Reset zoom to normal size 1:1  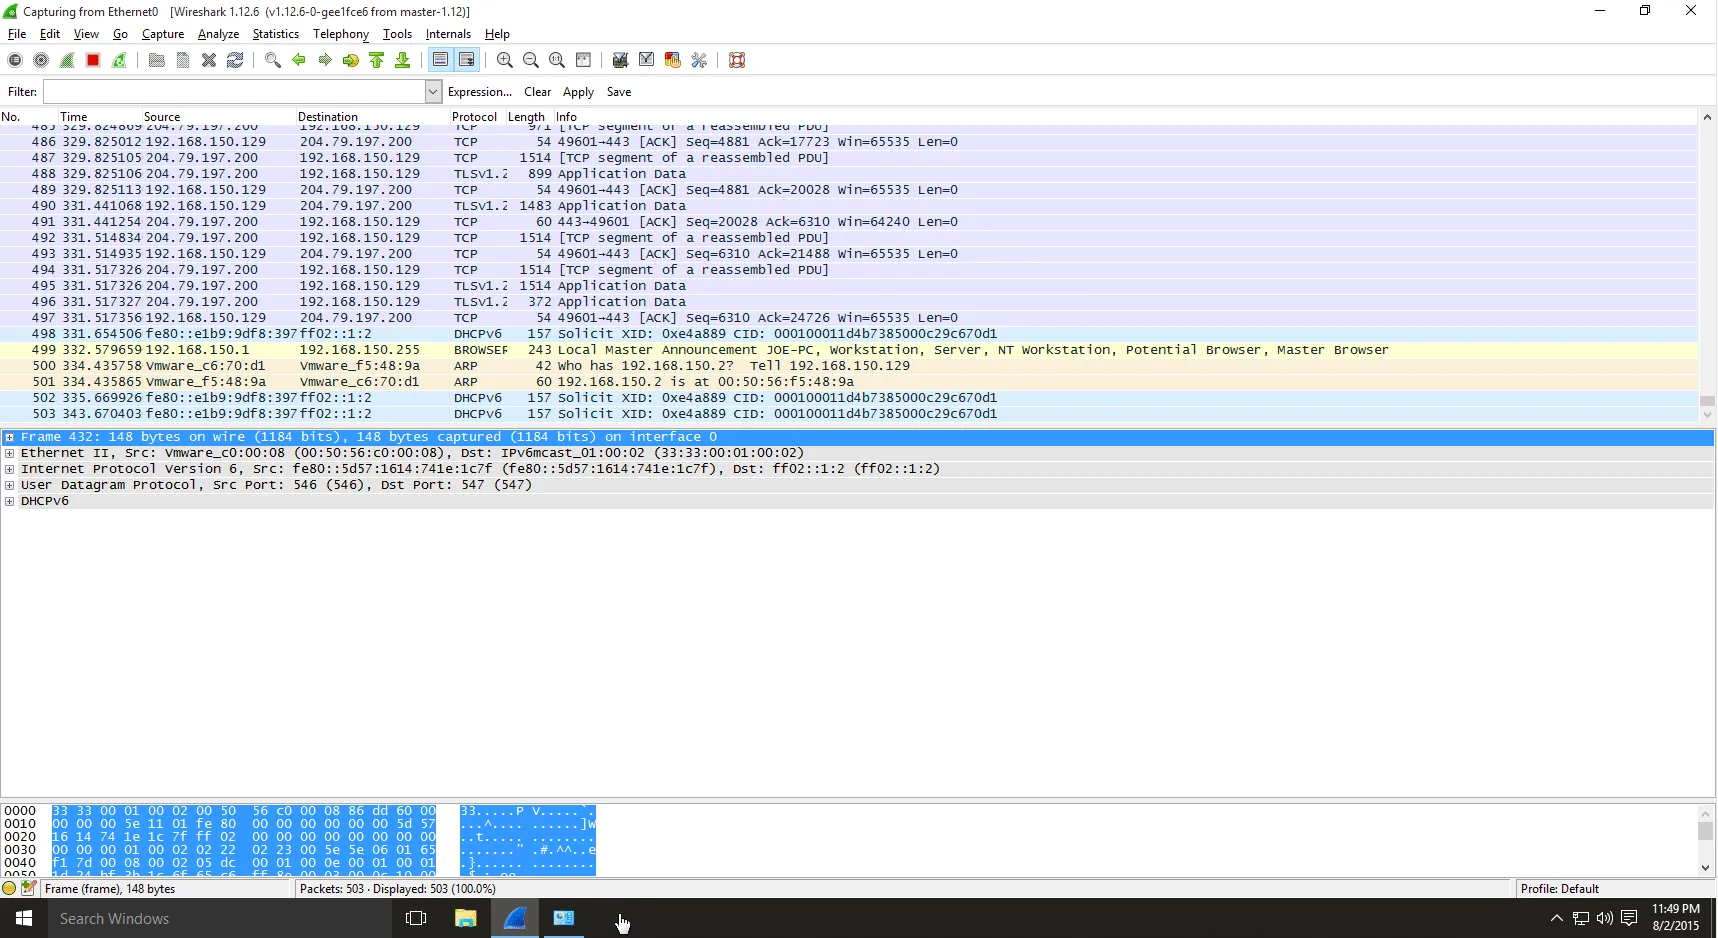coord(557,60)
